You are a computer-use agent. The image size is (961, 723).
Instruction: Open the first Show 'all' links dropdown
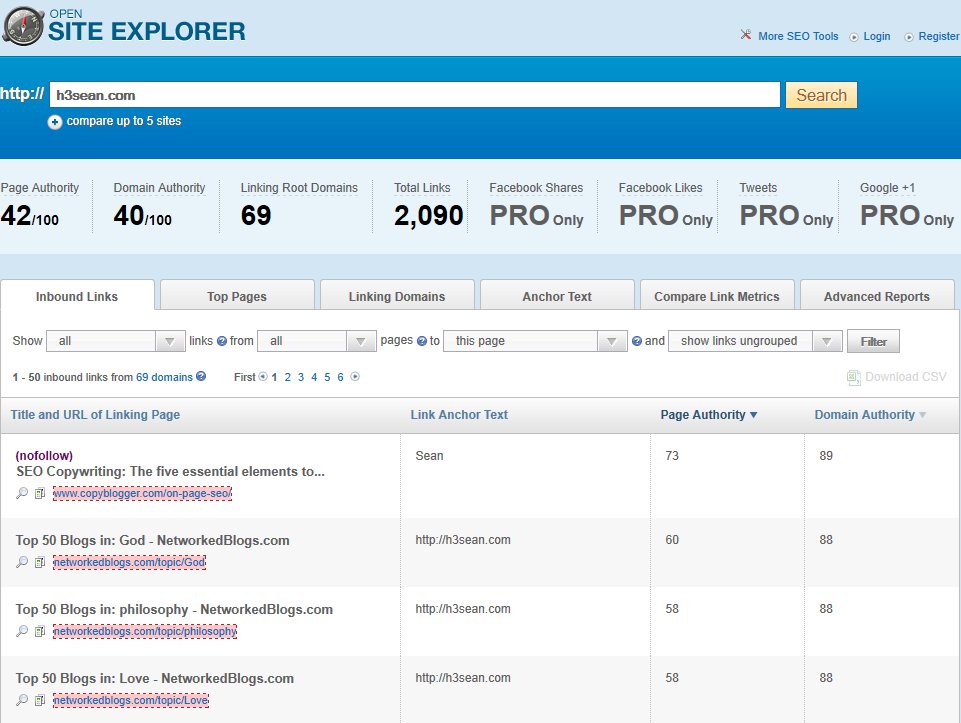tap(115, 341)
